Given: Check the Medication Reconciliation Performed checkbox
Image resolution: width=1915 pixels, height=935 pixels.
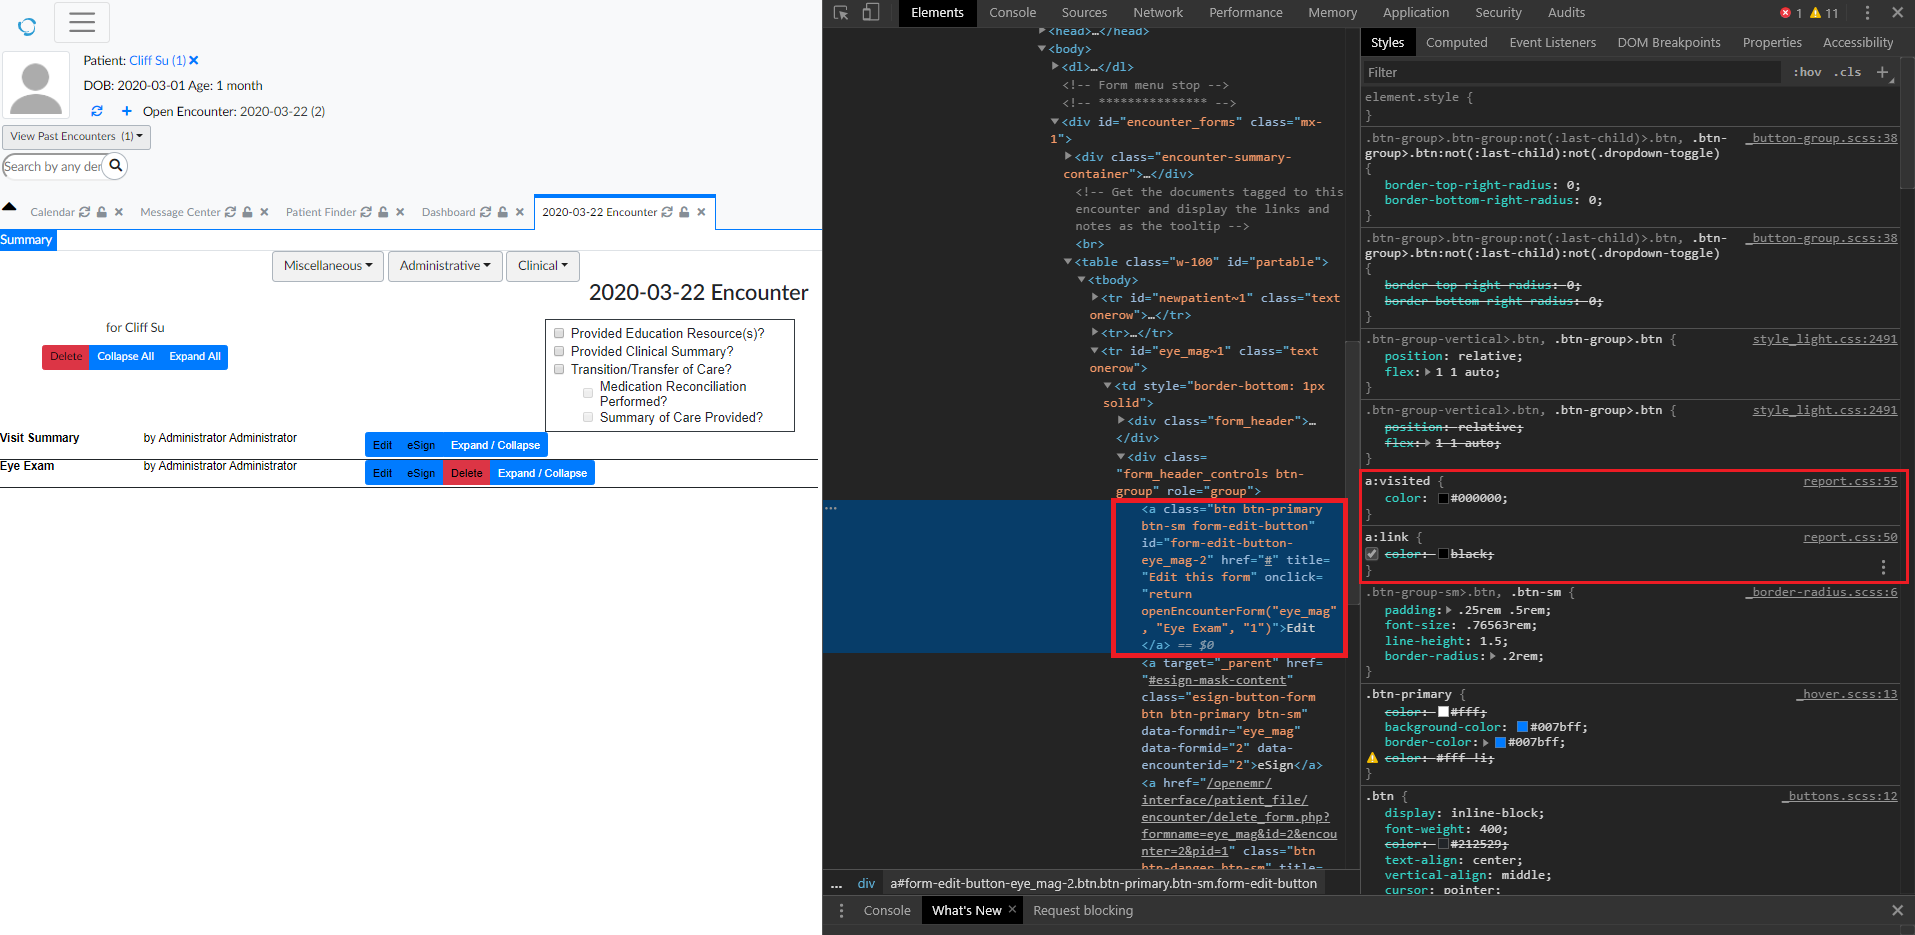Looking at the screenshot, I should 588,392.
